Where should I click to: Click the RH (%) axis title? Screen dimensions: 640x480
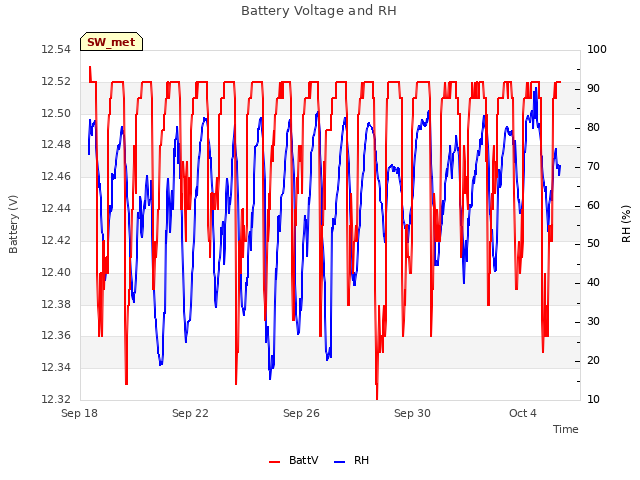pyautogui.click(x=626, y=224)
